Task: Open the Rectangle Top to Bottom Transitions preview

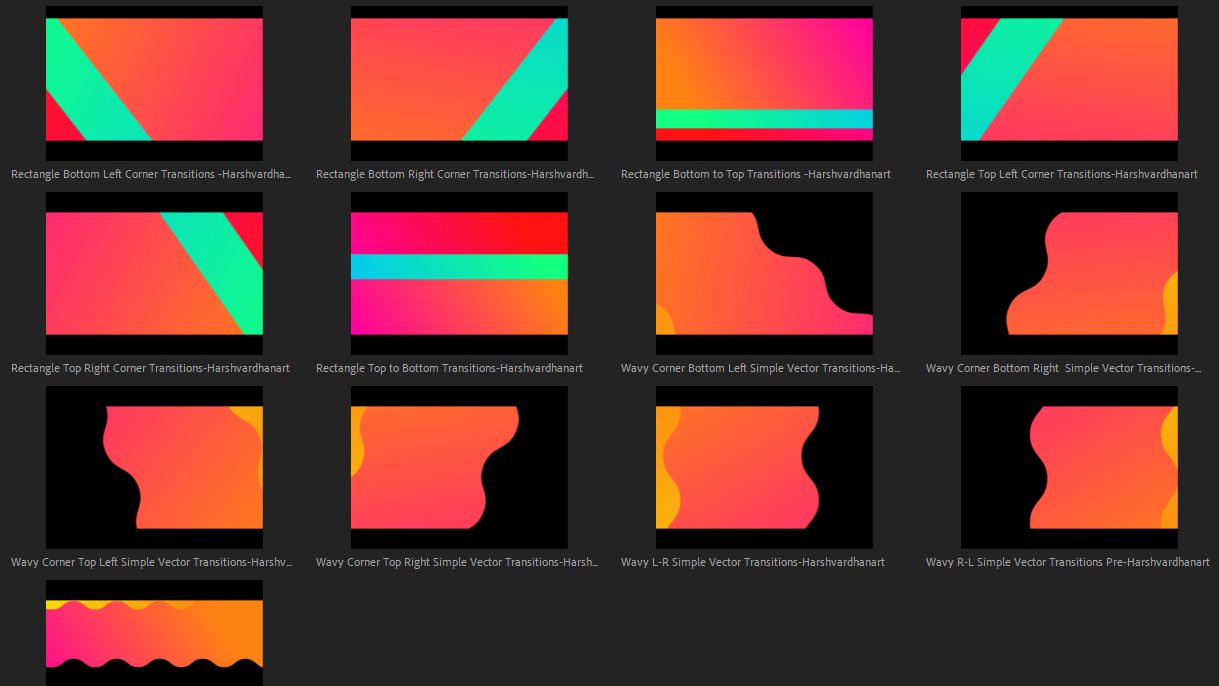Action: pos(458,273)
